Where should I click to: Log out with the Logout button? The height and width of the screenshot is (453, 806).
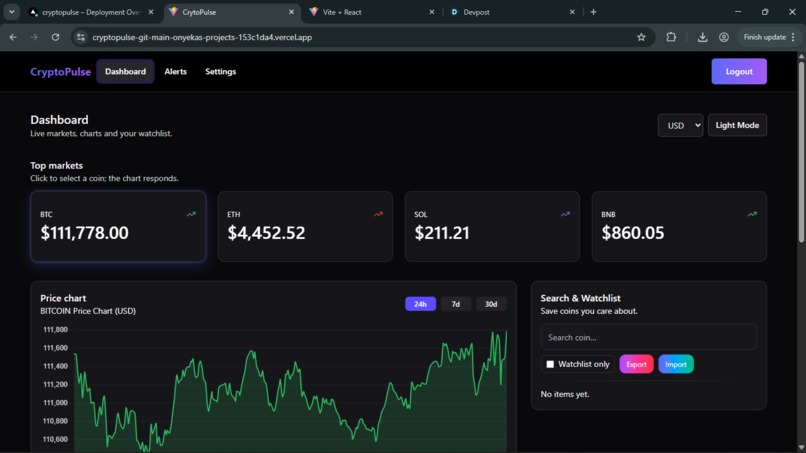[739, 71]
